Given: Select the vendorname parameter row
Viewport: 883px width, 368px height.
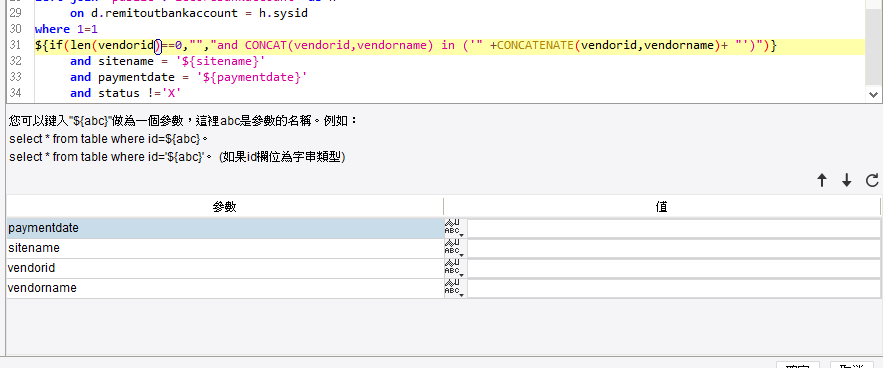Looking at the screenshot, I should [x=225, y=288].
